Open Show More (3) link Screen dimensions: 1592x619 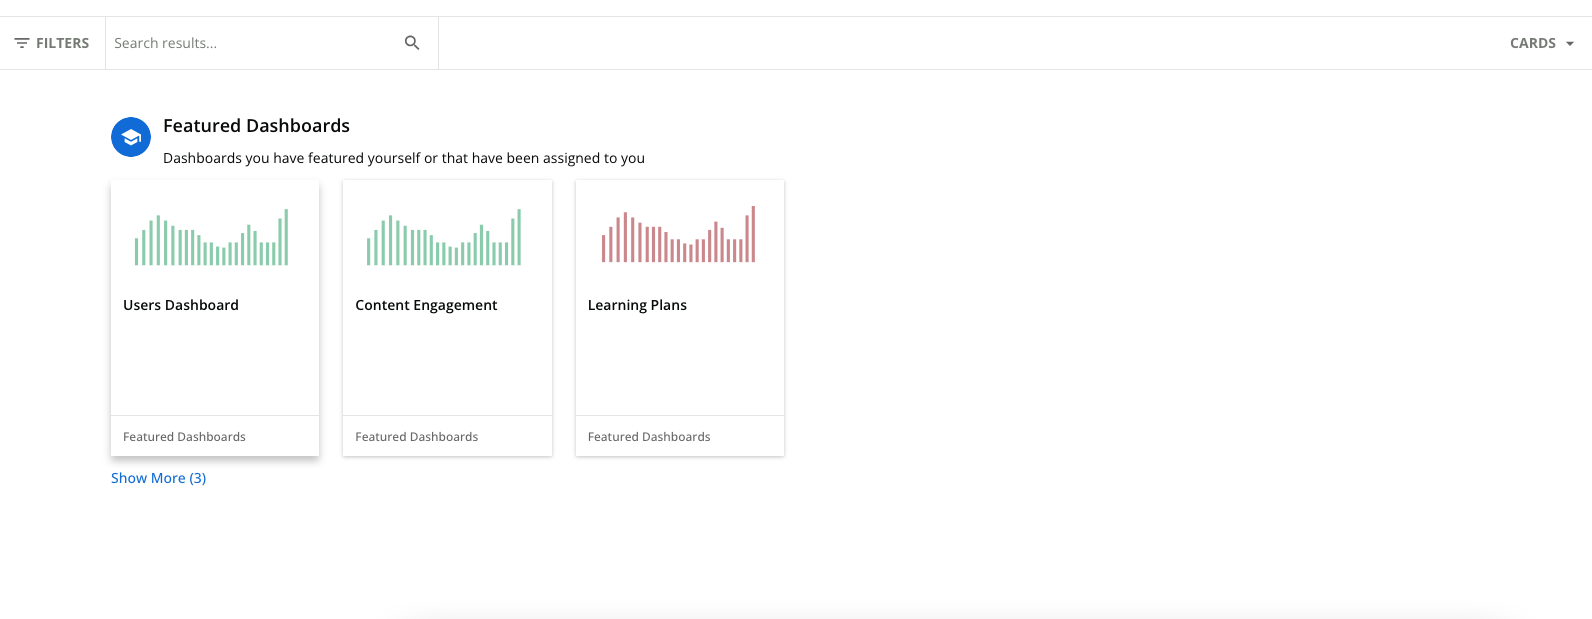[158, 478]
